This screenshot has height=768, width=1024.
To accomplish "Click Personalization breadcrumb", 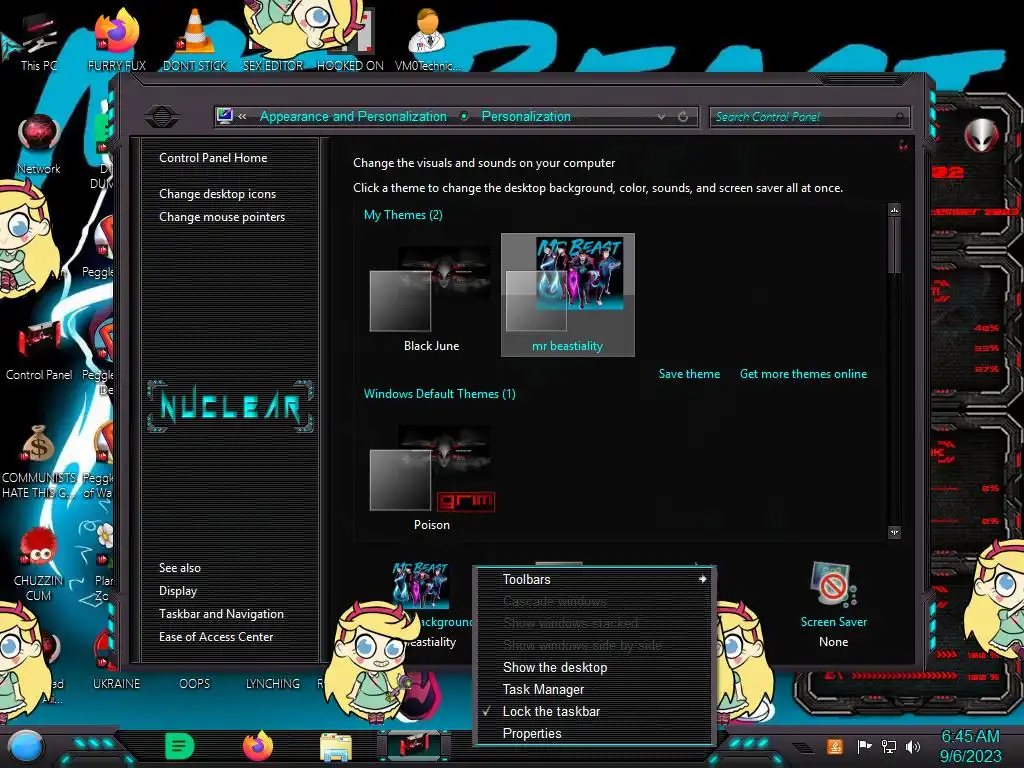I will 526,116.
